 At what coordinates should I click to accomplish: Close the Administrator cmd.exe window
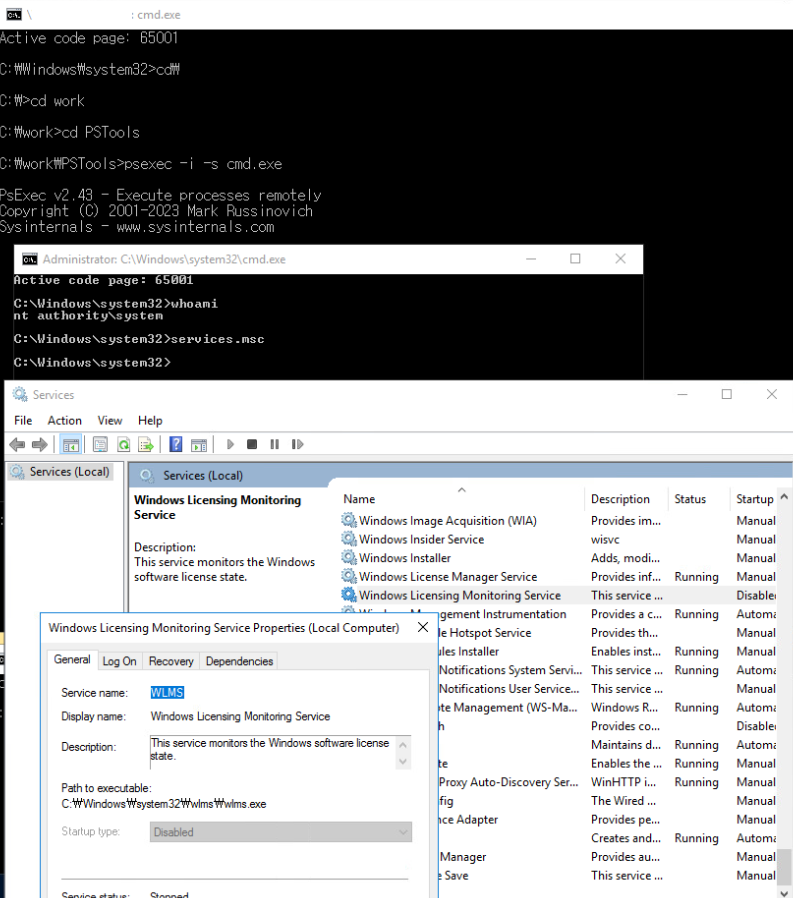pos(620,259)
